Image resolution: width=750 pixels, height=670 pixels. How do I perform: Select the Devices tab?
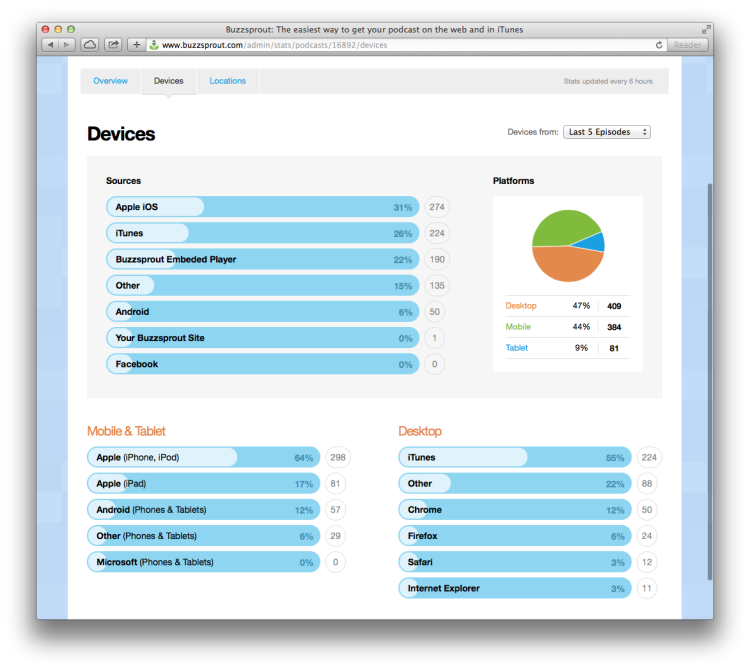168,81
